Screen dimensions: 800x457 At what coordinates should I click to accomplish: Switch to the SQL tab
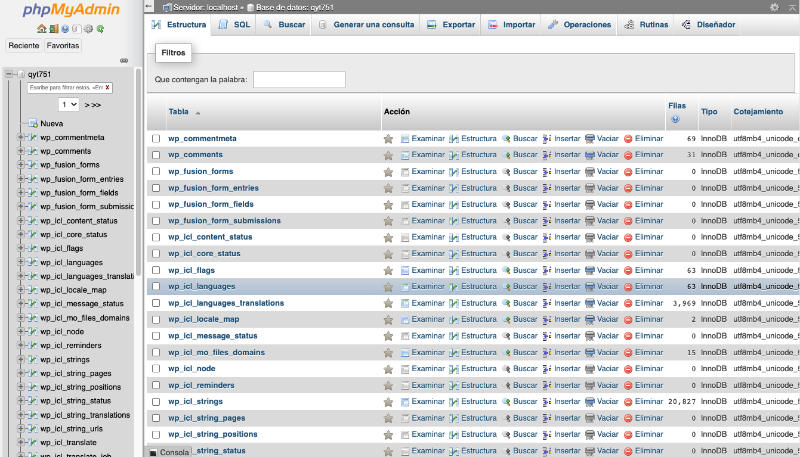coord(234,24)
